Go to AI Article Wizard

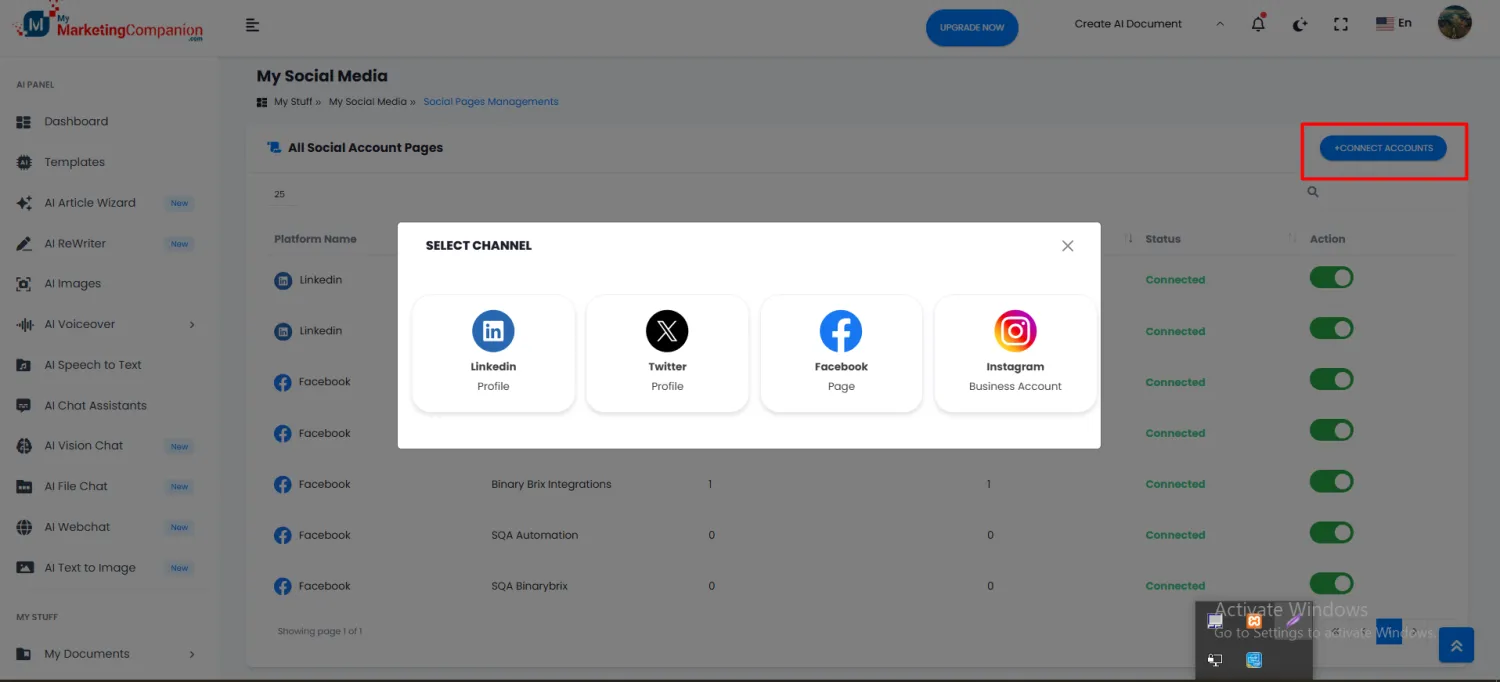[90, 203]
